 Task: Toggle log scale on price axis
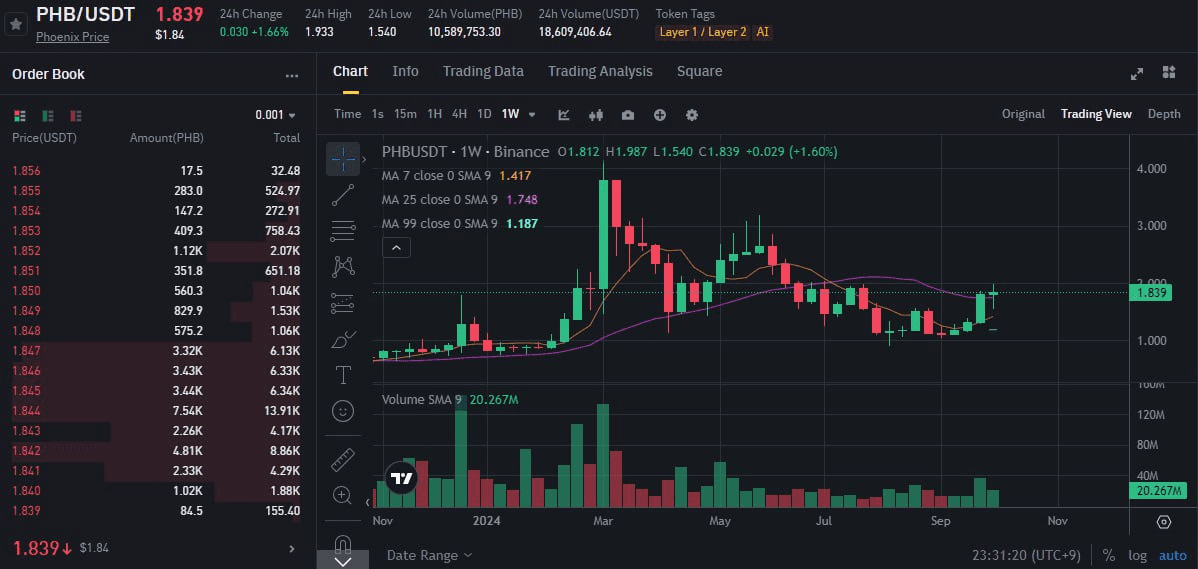click(1137, 555)
